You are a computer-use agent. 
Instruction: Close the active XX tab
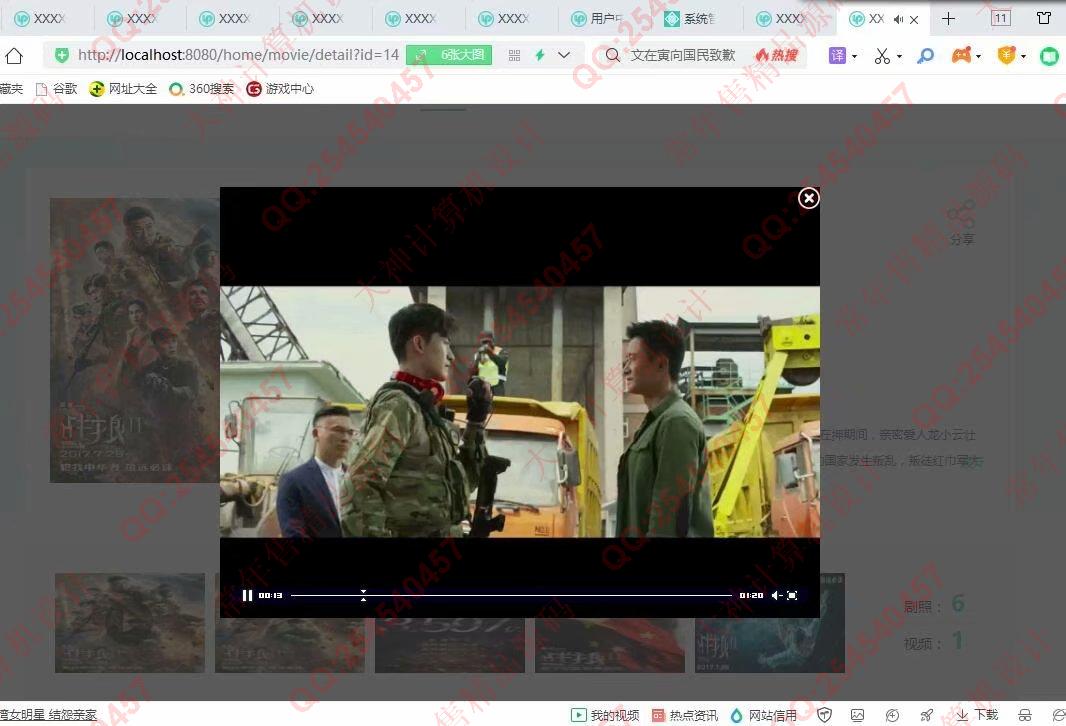(914, 20)
